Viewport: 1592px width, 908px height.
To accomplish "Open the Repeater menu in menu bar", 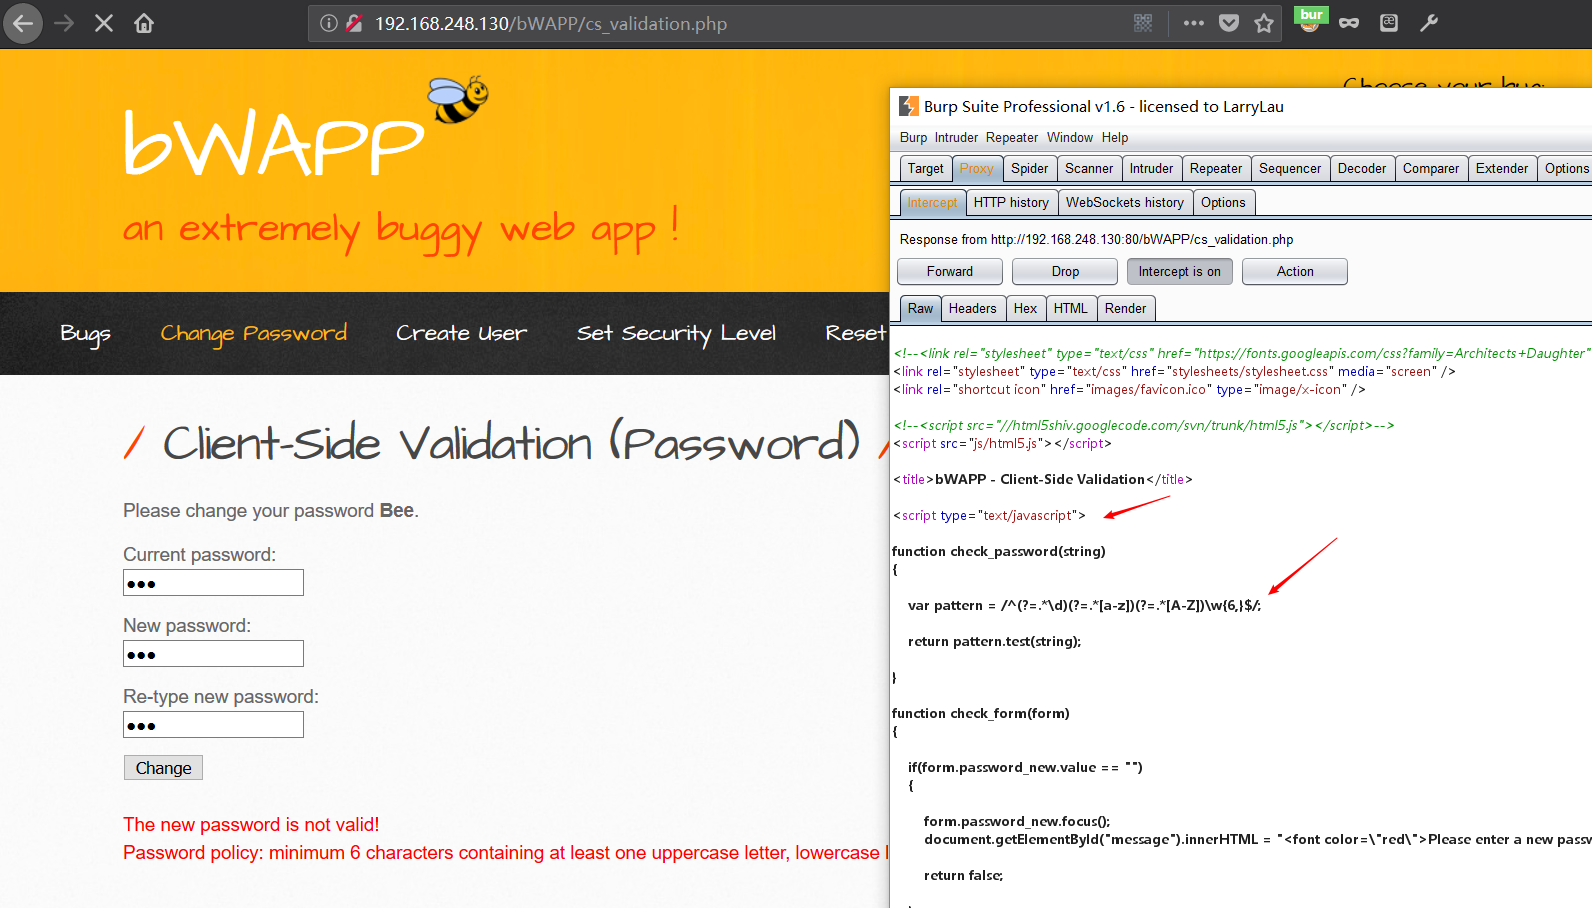I will click(1012, 138).
